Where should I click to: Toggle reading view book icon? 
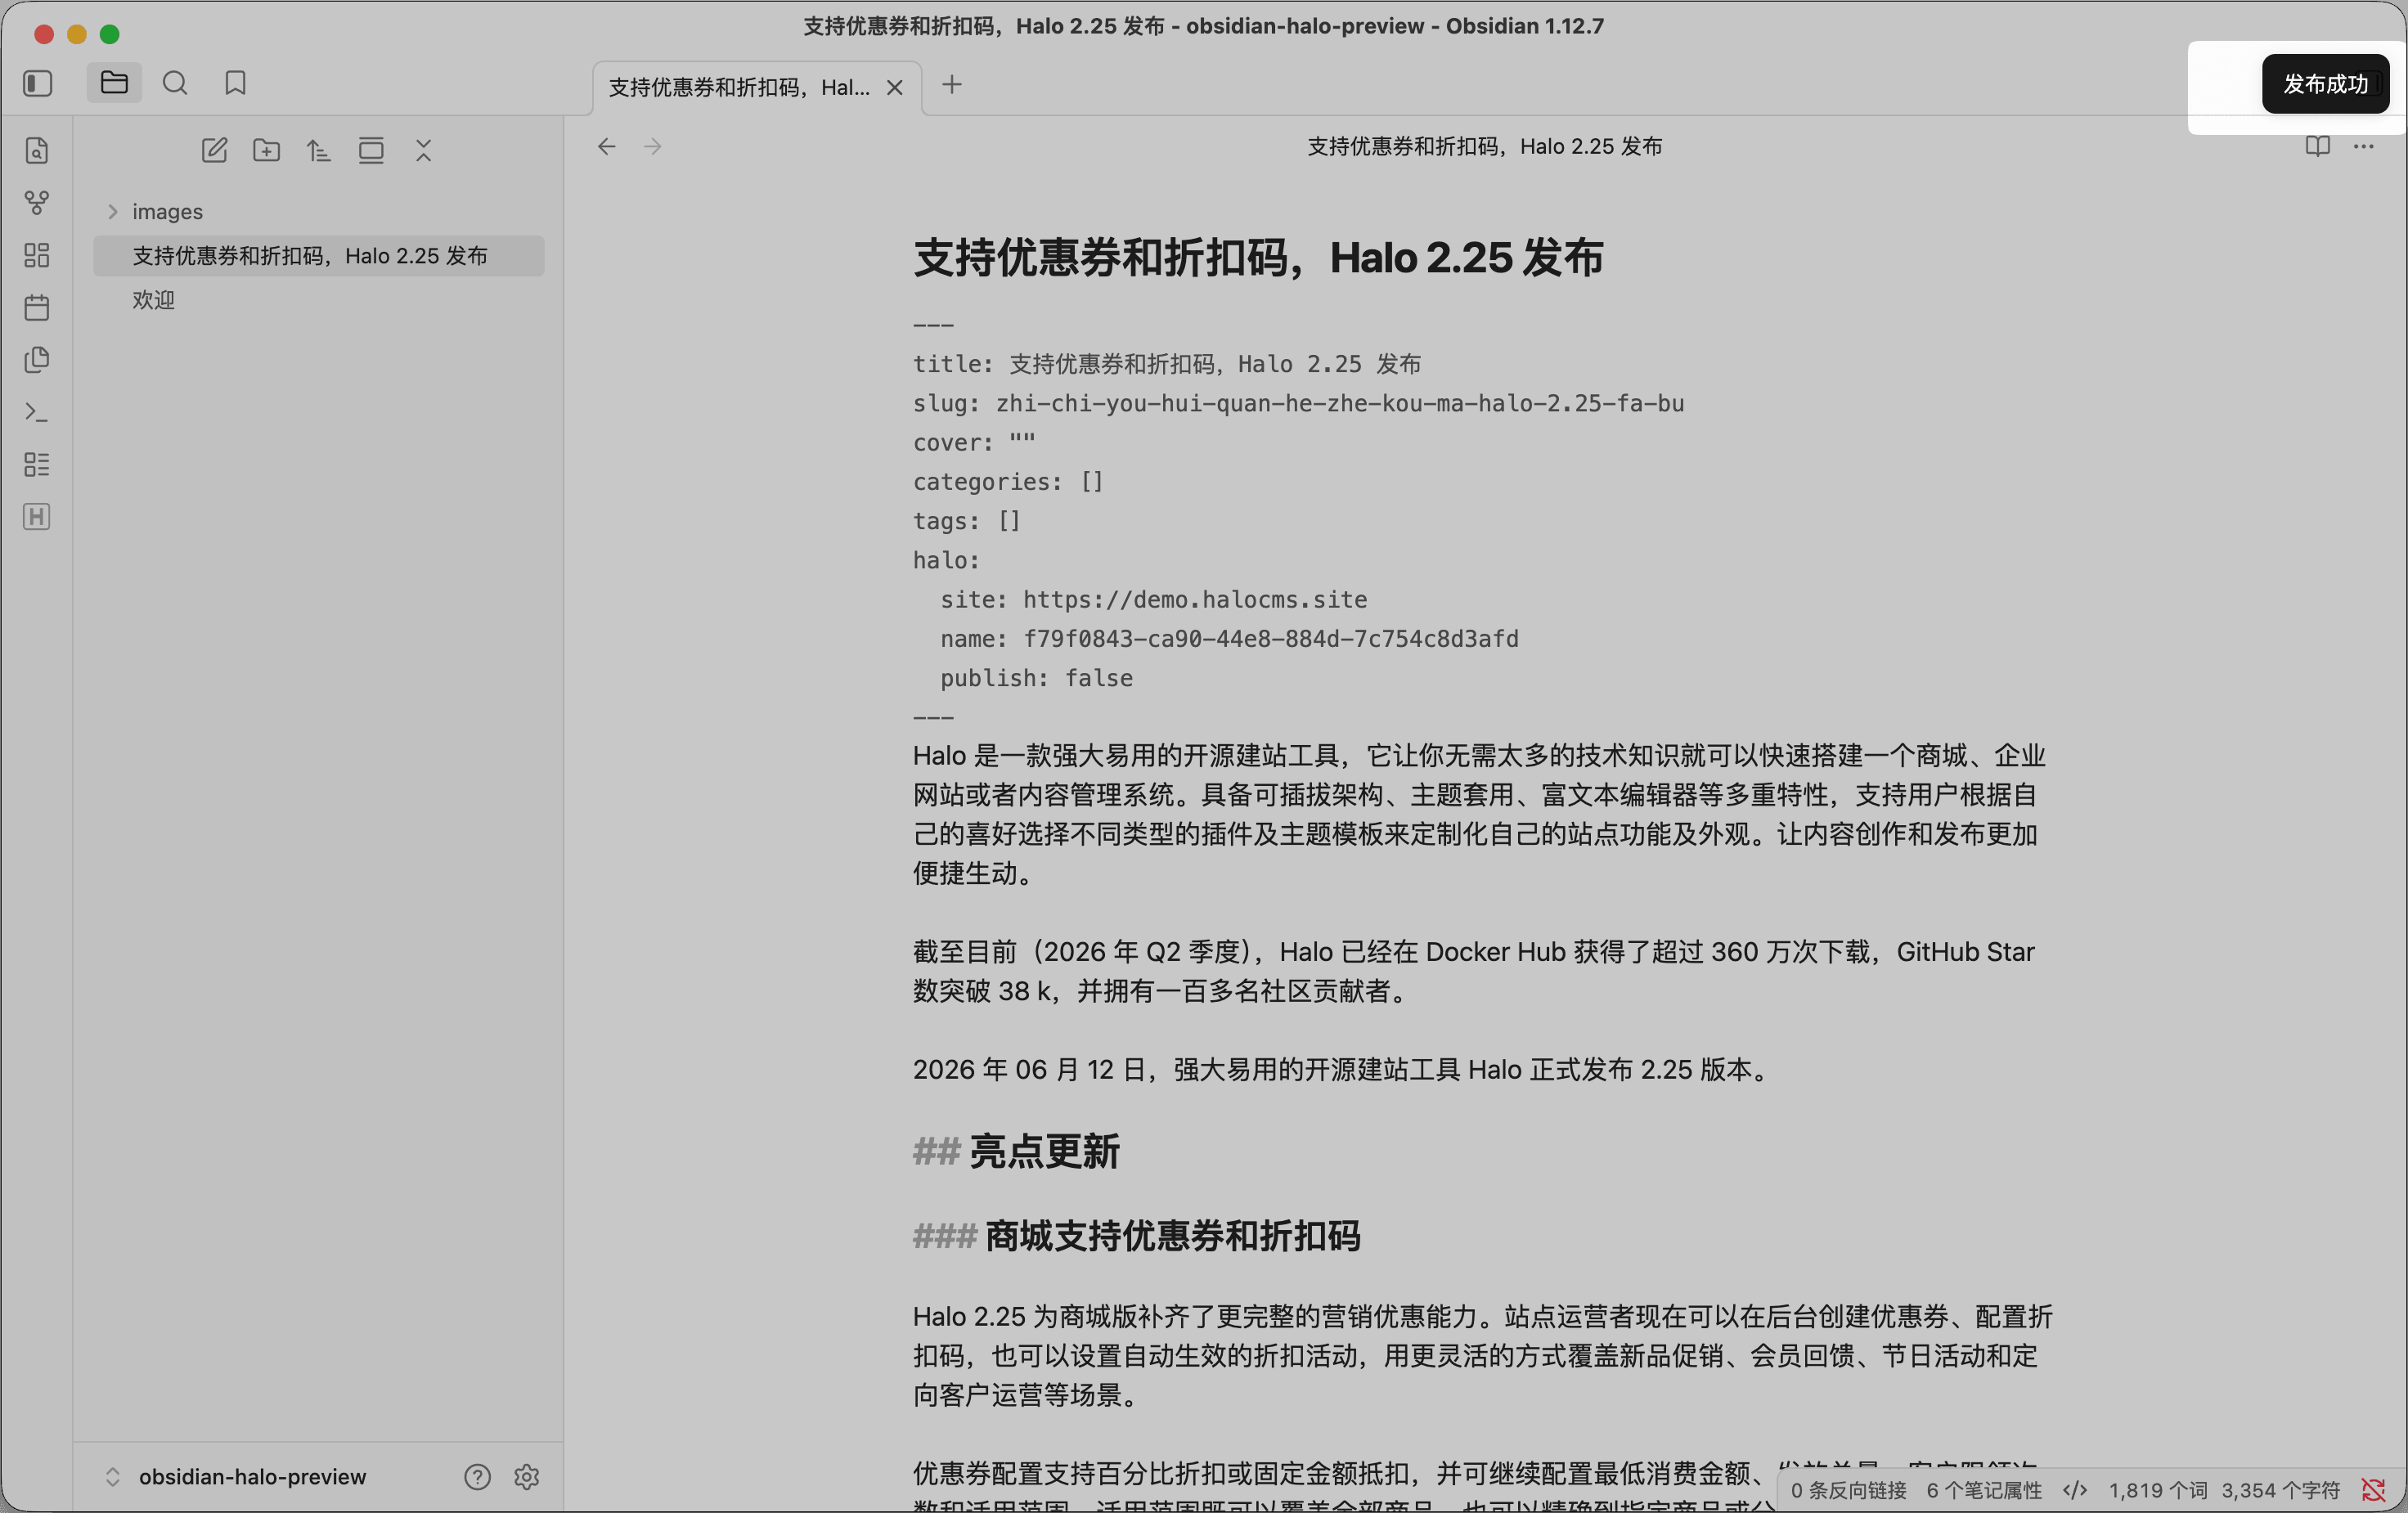click(x=2318, y=147)
